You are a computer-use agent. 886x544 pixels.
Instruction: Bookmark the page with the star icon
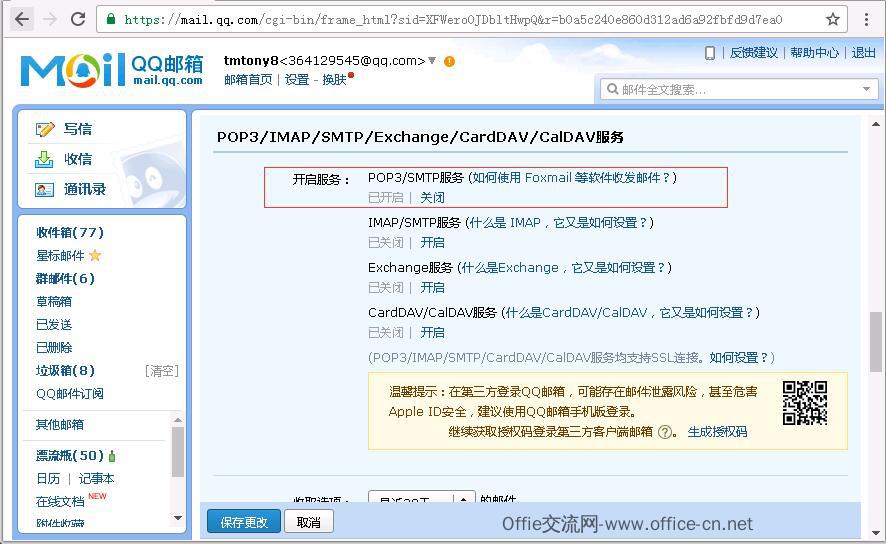pyautogui.click(x=833, y=20)
